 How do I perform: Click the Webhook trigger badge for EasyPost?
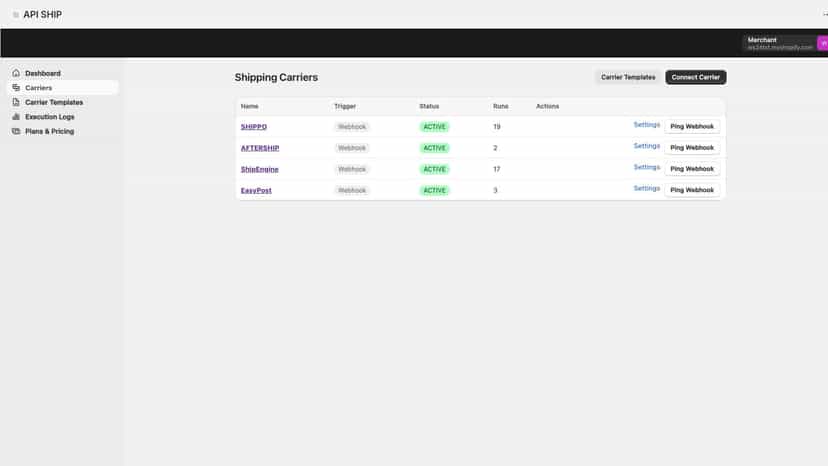click(x=352, y=190)
